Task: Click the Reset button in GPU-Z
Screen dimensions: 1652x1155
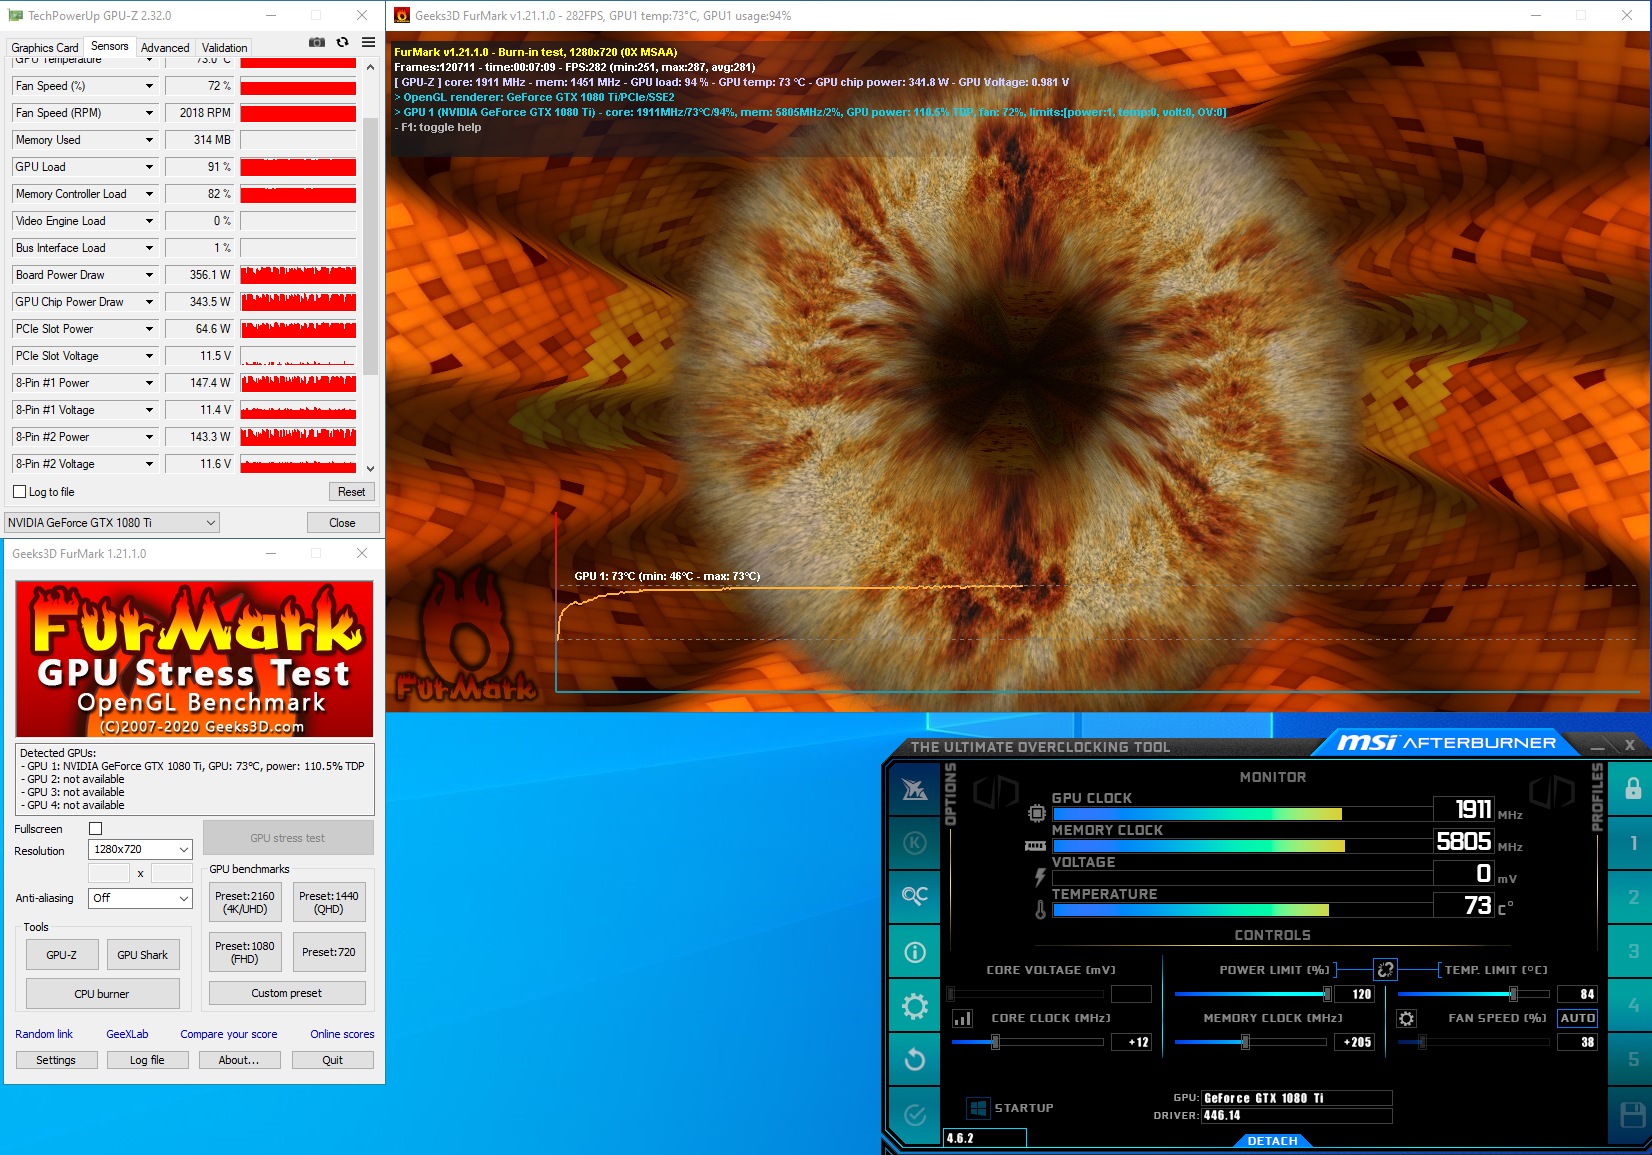Action: [x=351, y=492]
